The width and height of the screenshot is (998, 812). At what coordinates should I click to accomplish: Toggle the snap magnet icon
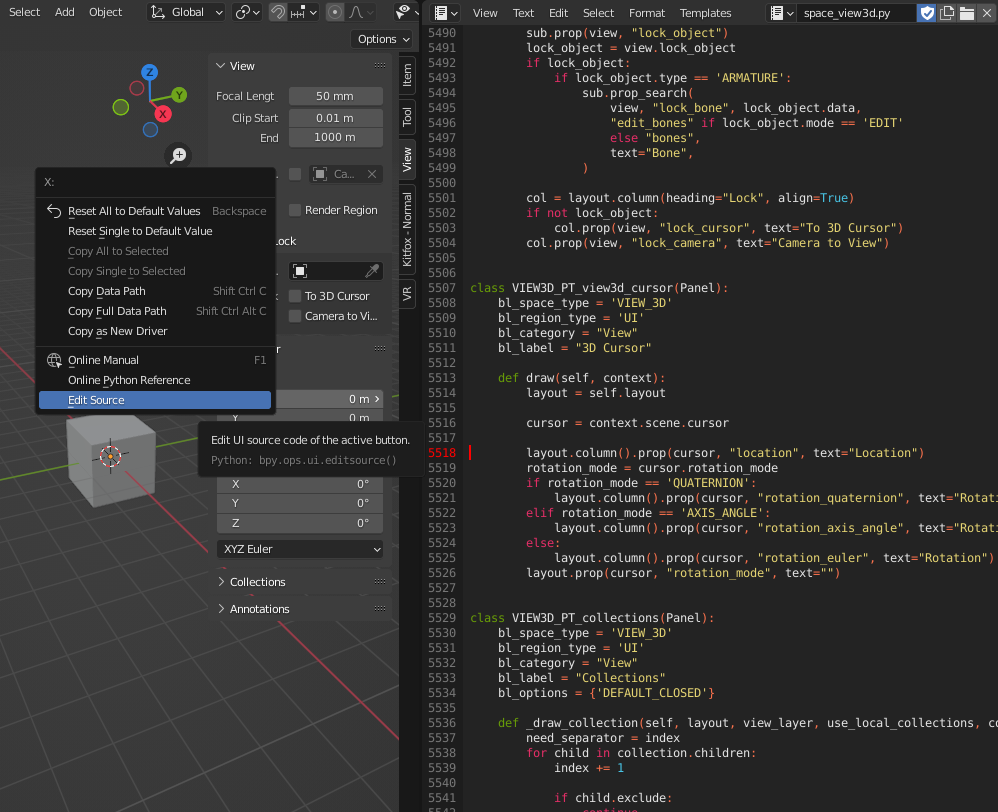[x=278, y=12]
